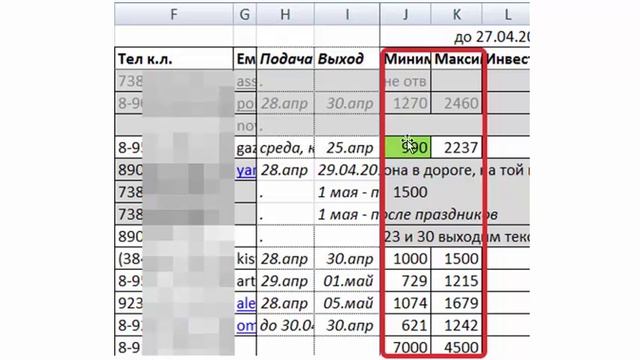Viewport: 640px width, 360px height.
Task: Open the 'ale' email link
Action: click(246, 303)
